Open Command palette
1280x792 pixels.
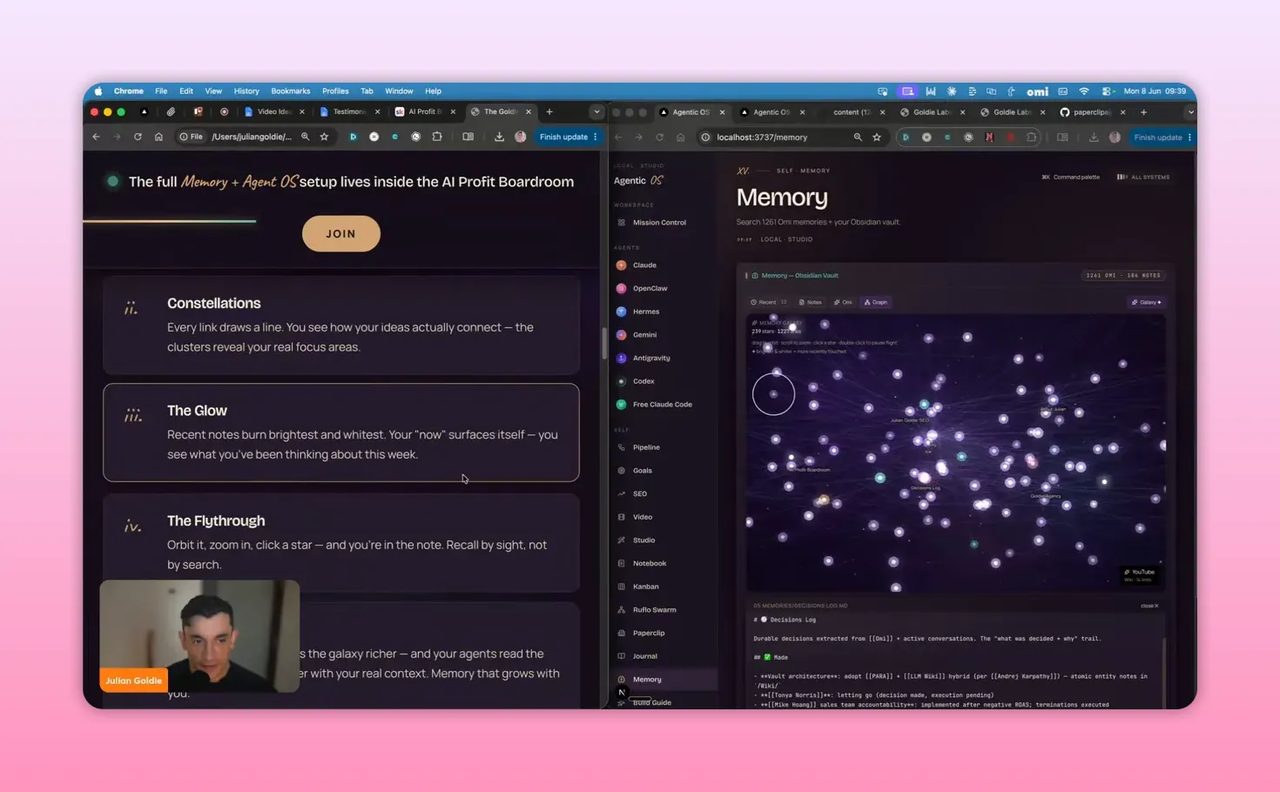click(x=1071, y=177)
